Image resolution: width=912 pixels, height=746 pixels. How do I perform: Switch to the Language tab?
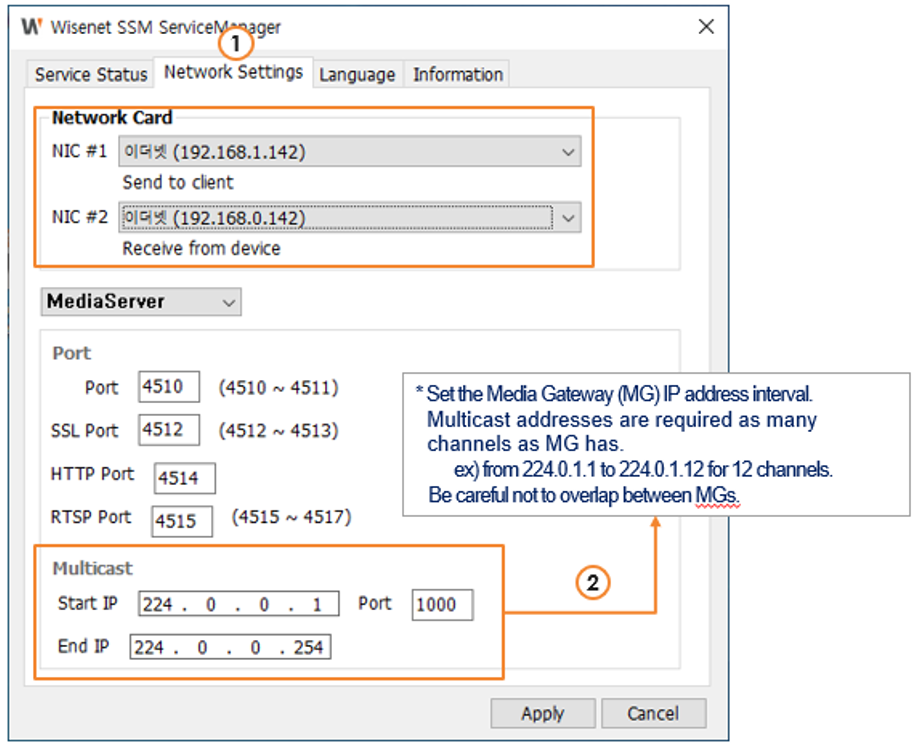357,75
